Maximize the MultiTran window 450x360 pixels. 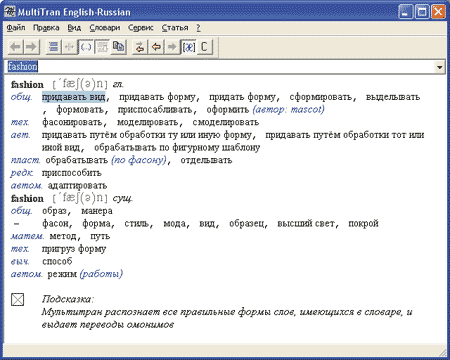[422, 12]
